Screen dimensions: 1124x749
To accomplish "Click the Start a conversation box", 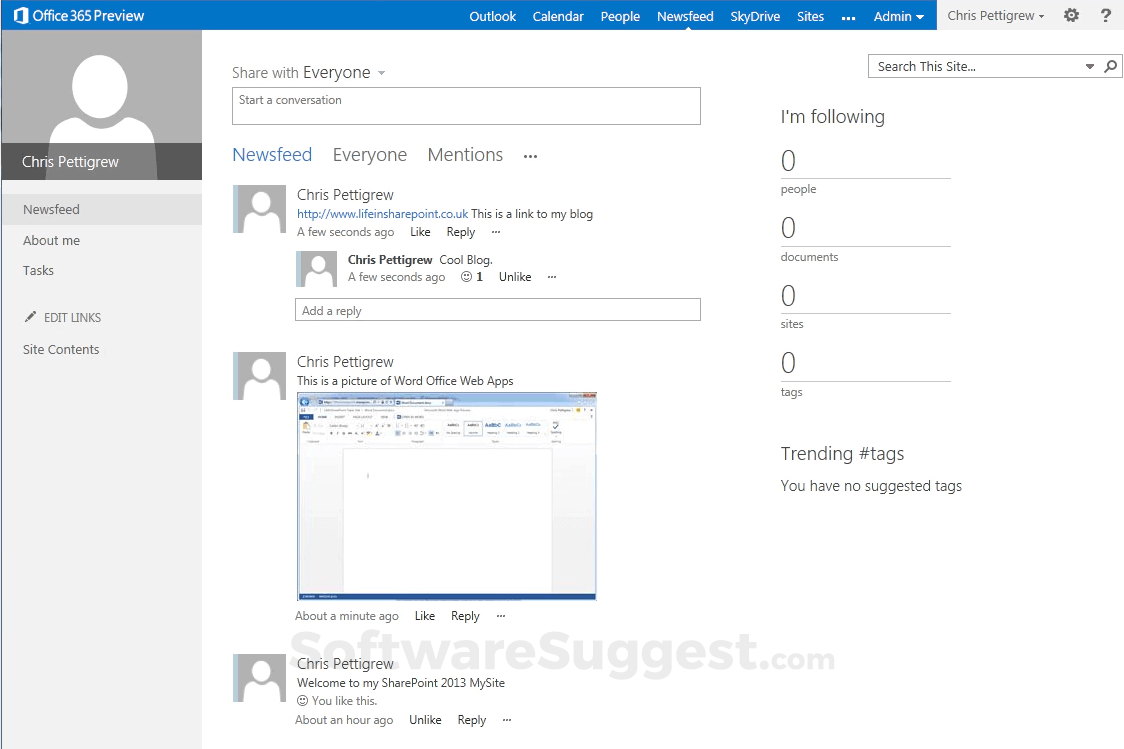I will tap(466, 106).
